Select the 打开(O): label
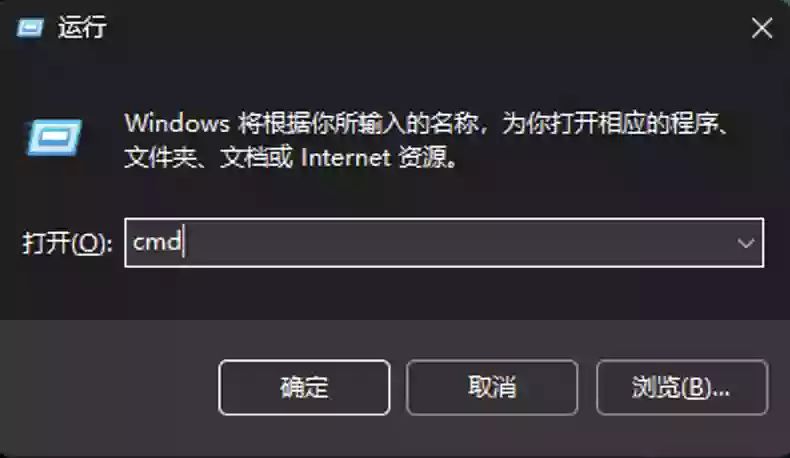The height and width of the screenshot is (458, 790). (x=67, y=243)
